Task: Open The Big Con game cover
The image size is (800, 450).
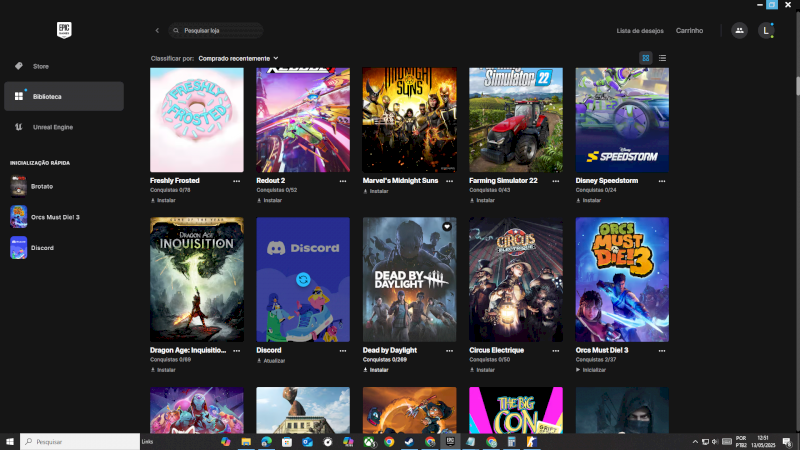Action: click(516, 410)
